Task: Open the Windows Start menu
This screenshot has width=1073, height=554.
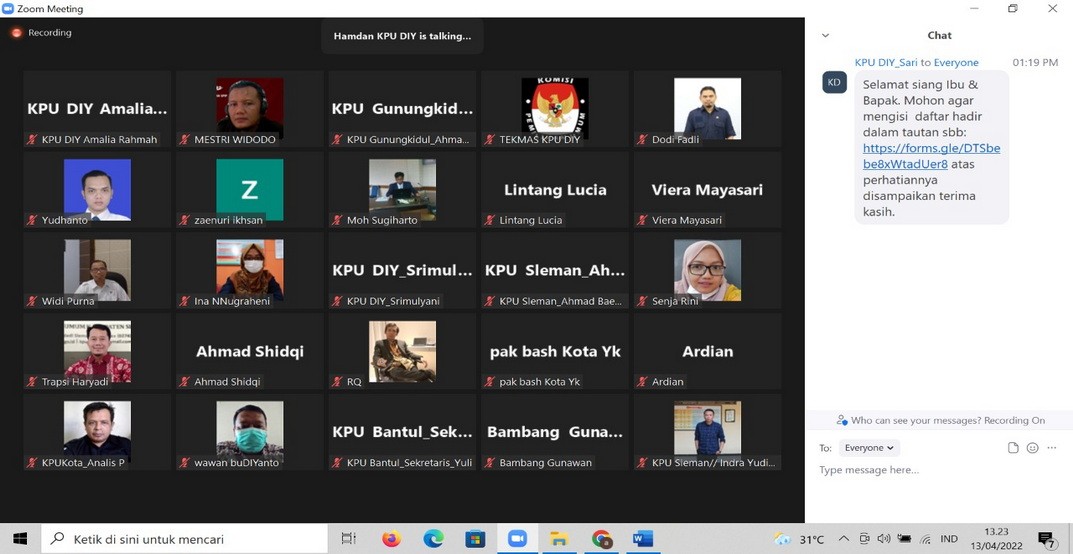Action: tap(20, 539)
